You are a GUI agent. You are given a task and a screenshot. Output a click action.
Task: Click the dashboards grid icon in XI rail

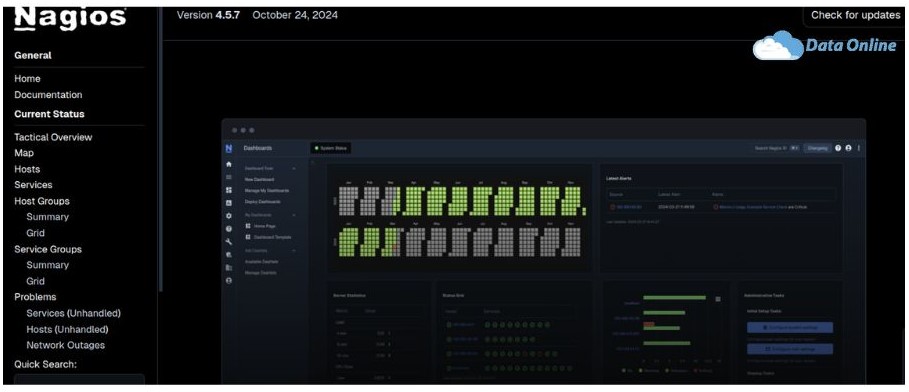point(229,190)
